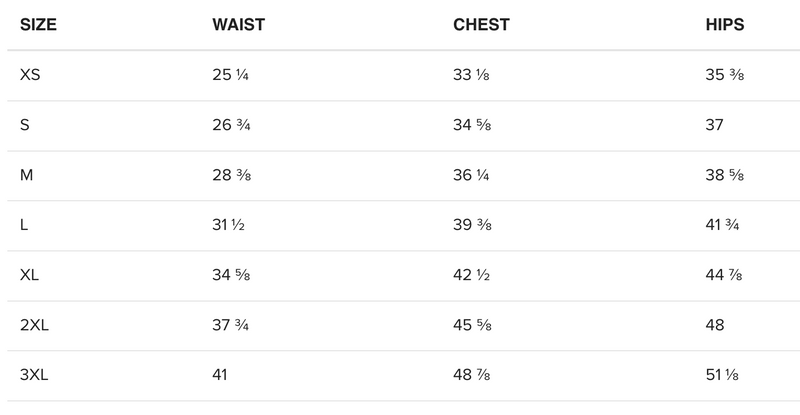Select the 2XL size row label
This screenshot has width=800, height=415.
(x=34, y=324)
